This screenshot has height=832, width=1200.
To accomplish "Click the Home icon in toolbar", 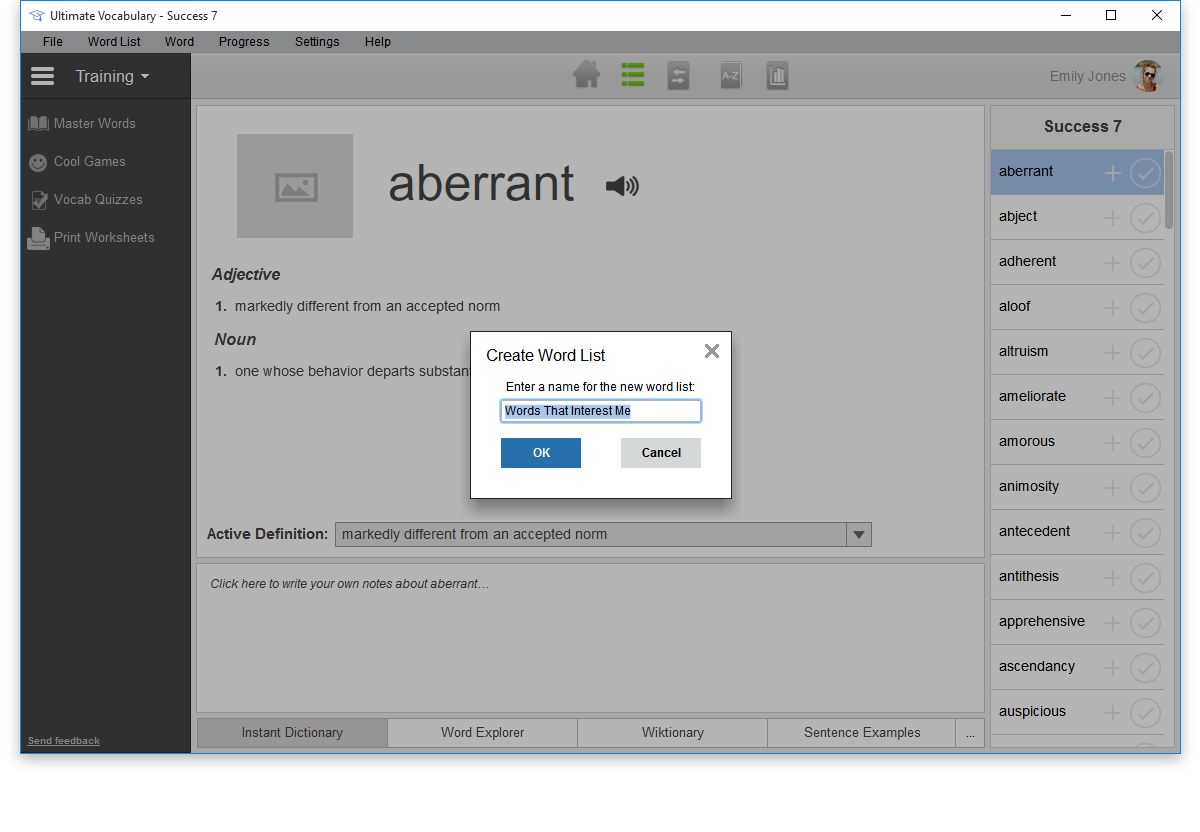I will [586, 76].
